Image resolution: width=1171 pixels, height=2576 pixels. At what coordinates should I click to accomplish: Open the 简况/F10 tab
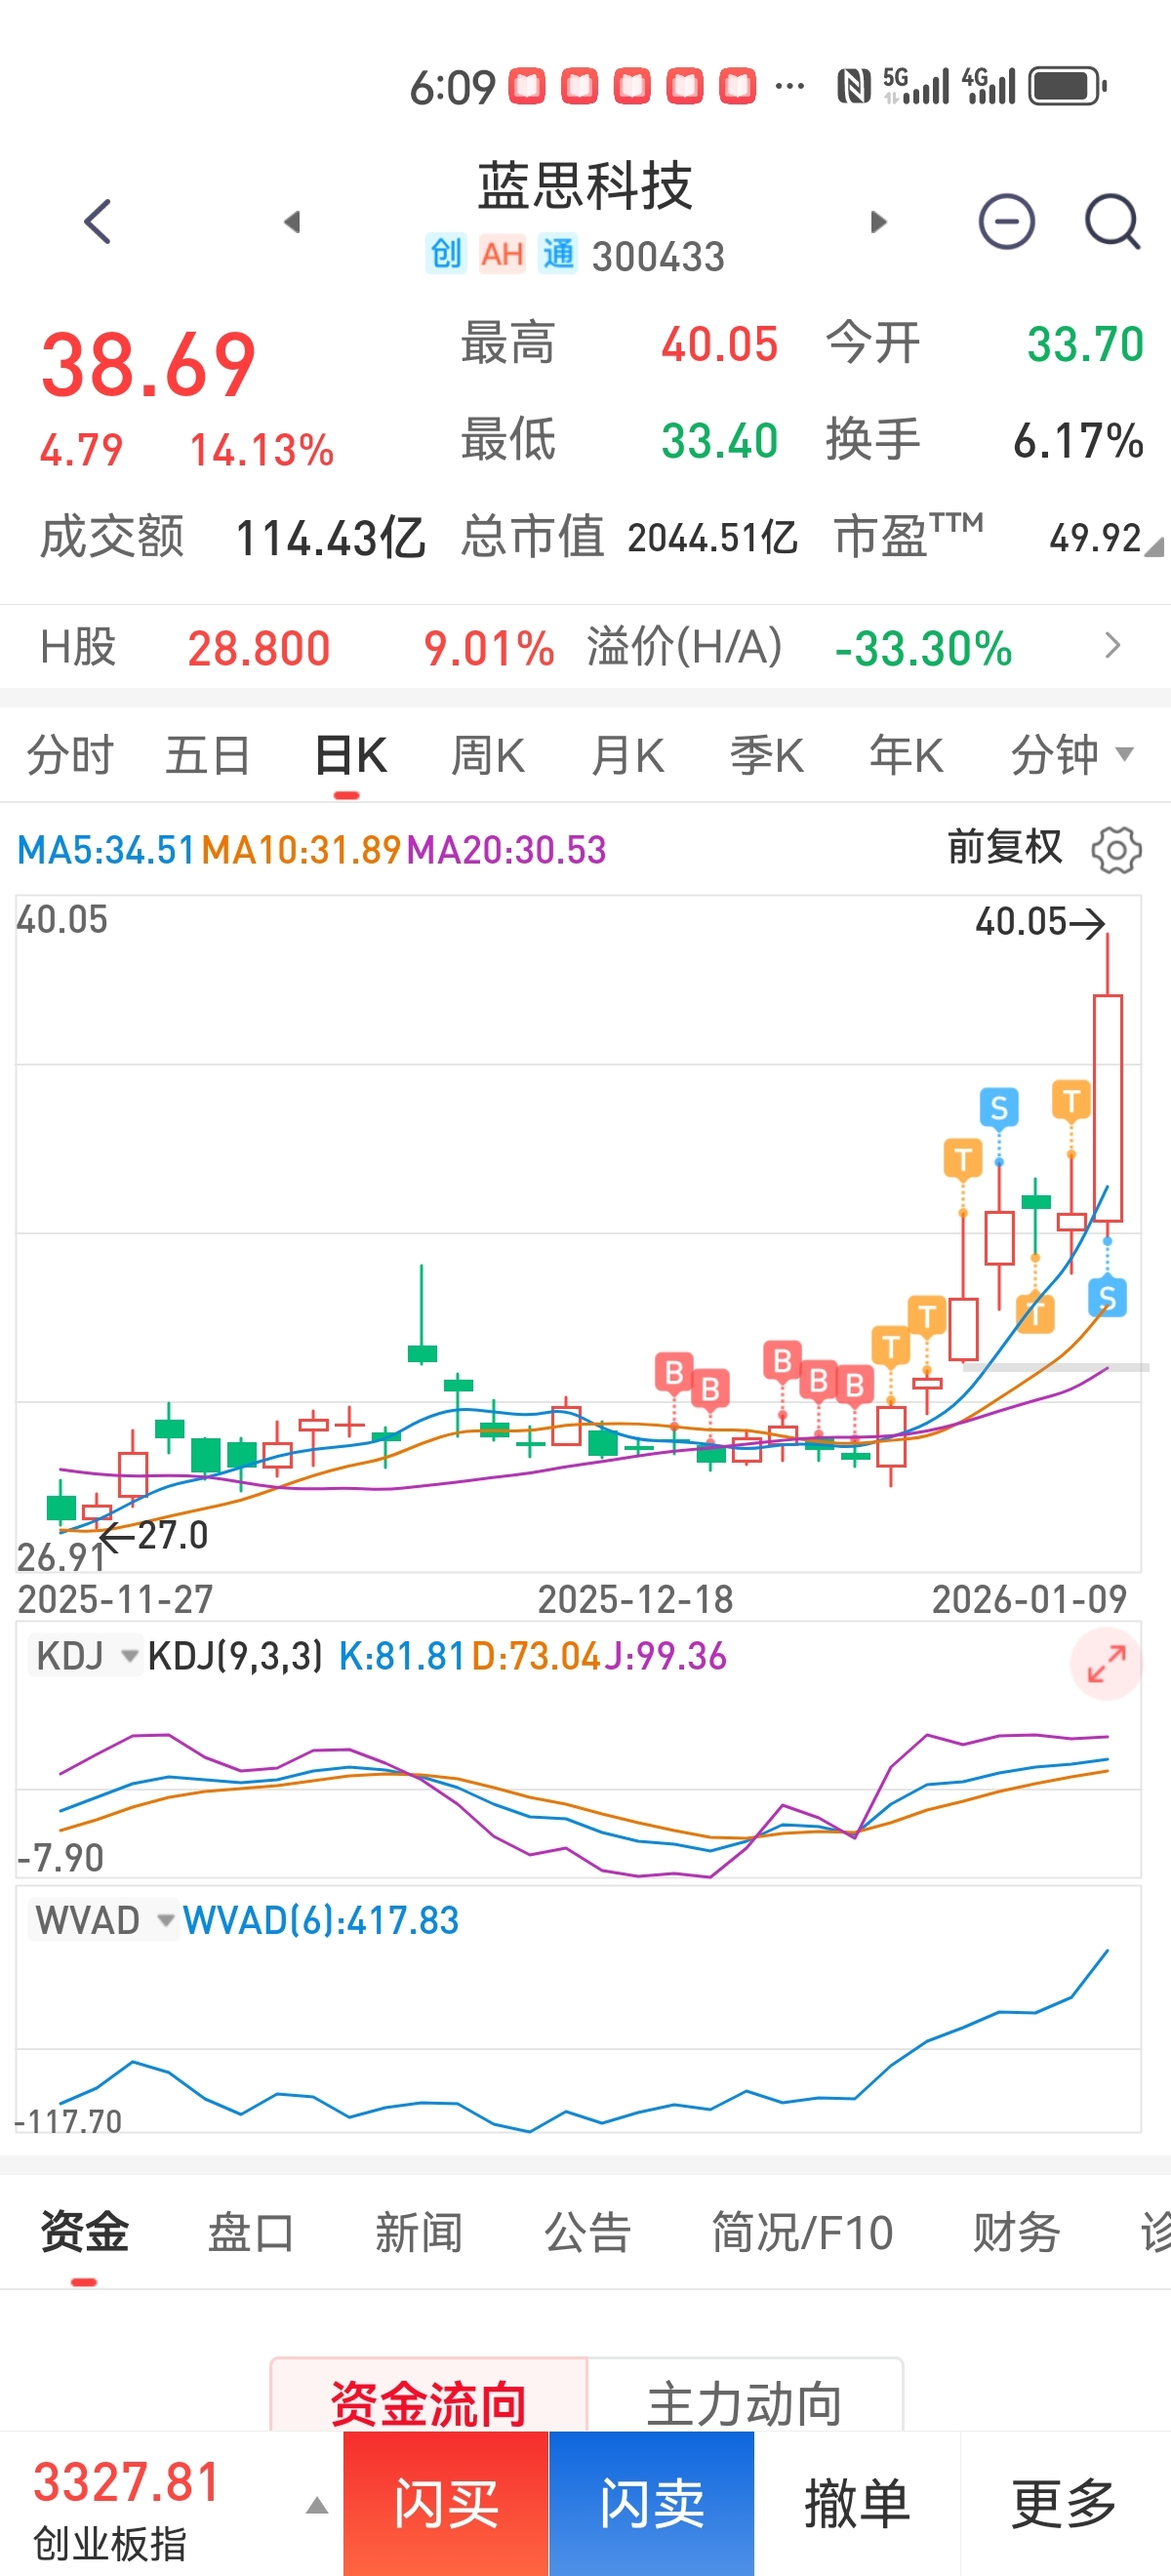coord(802,2232)
